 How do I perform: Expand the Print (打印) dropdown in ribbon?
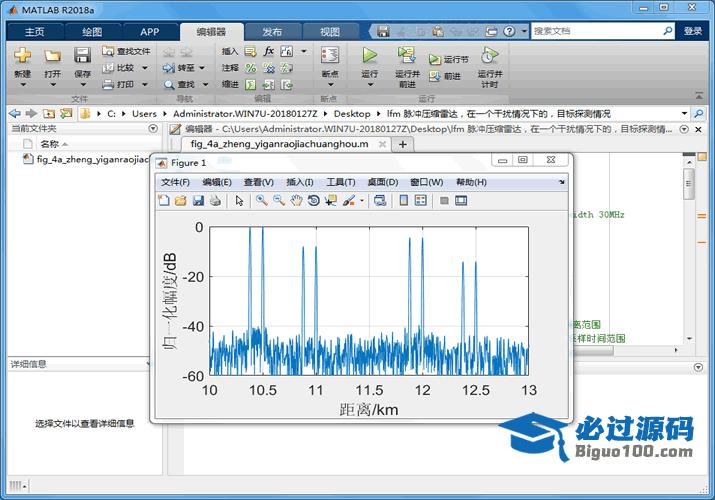click(x=145, y=85)
